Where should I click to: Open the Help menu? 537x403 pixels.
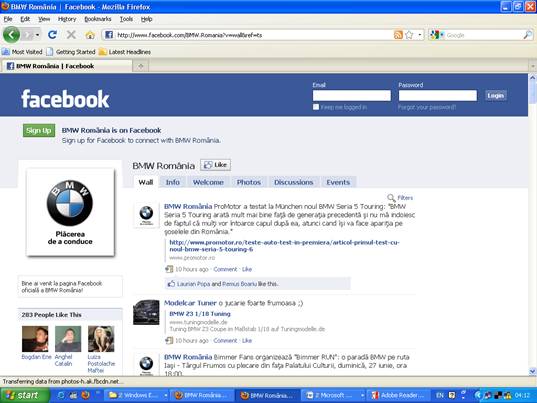click(146, 19)
